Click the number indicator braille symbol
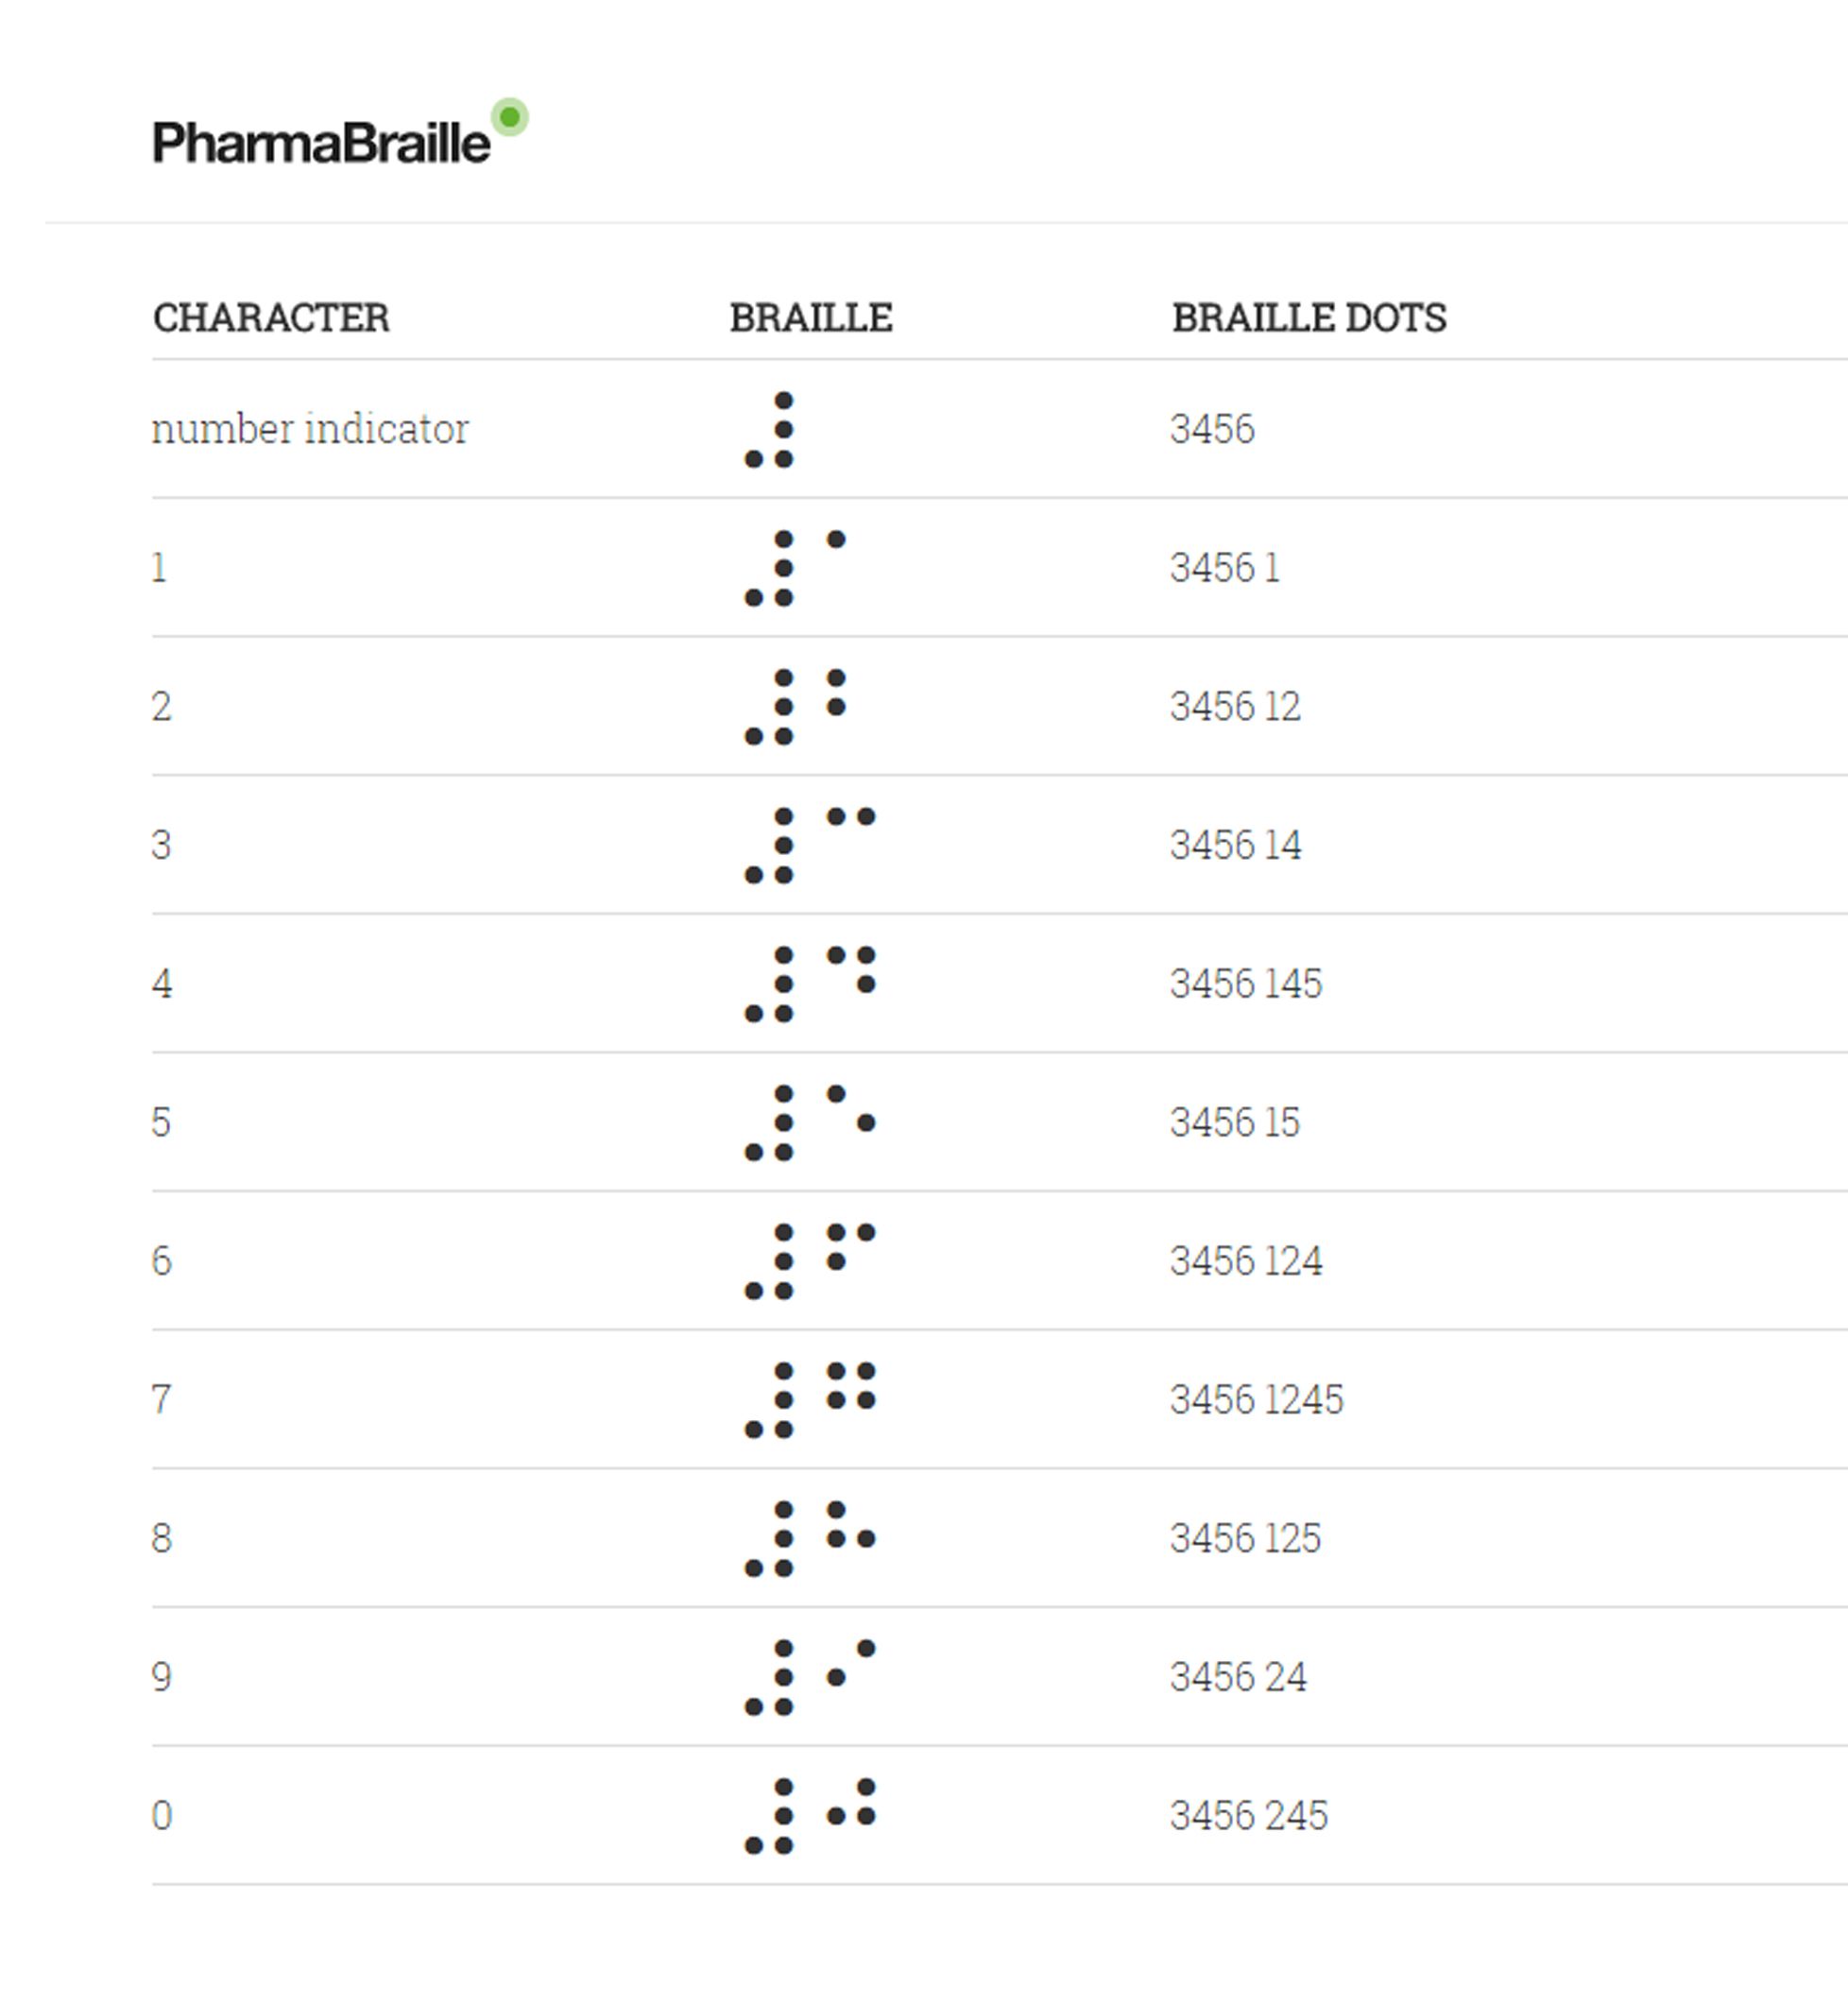Viewport: 1848px width, 2003px height. coord(770,430)
